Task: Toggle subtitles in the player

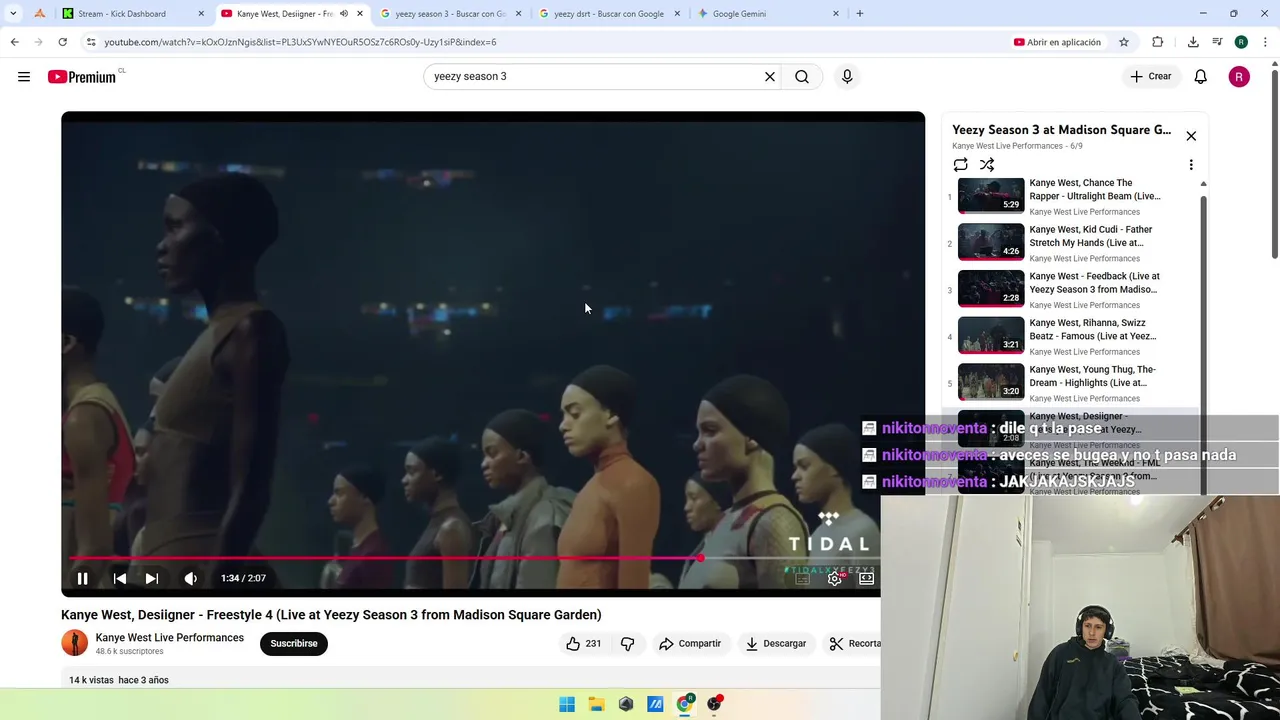Action: tap(802, 578)
